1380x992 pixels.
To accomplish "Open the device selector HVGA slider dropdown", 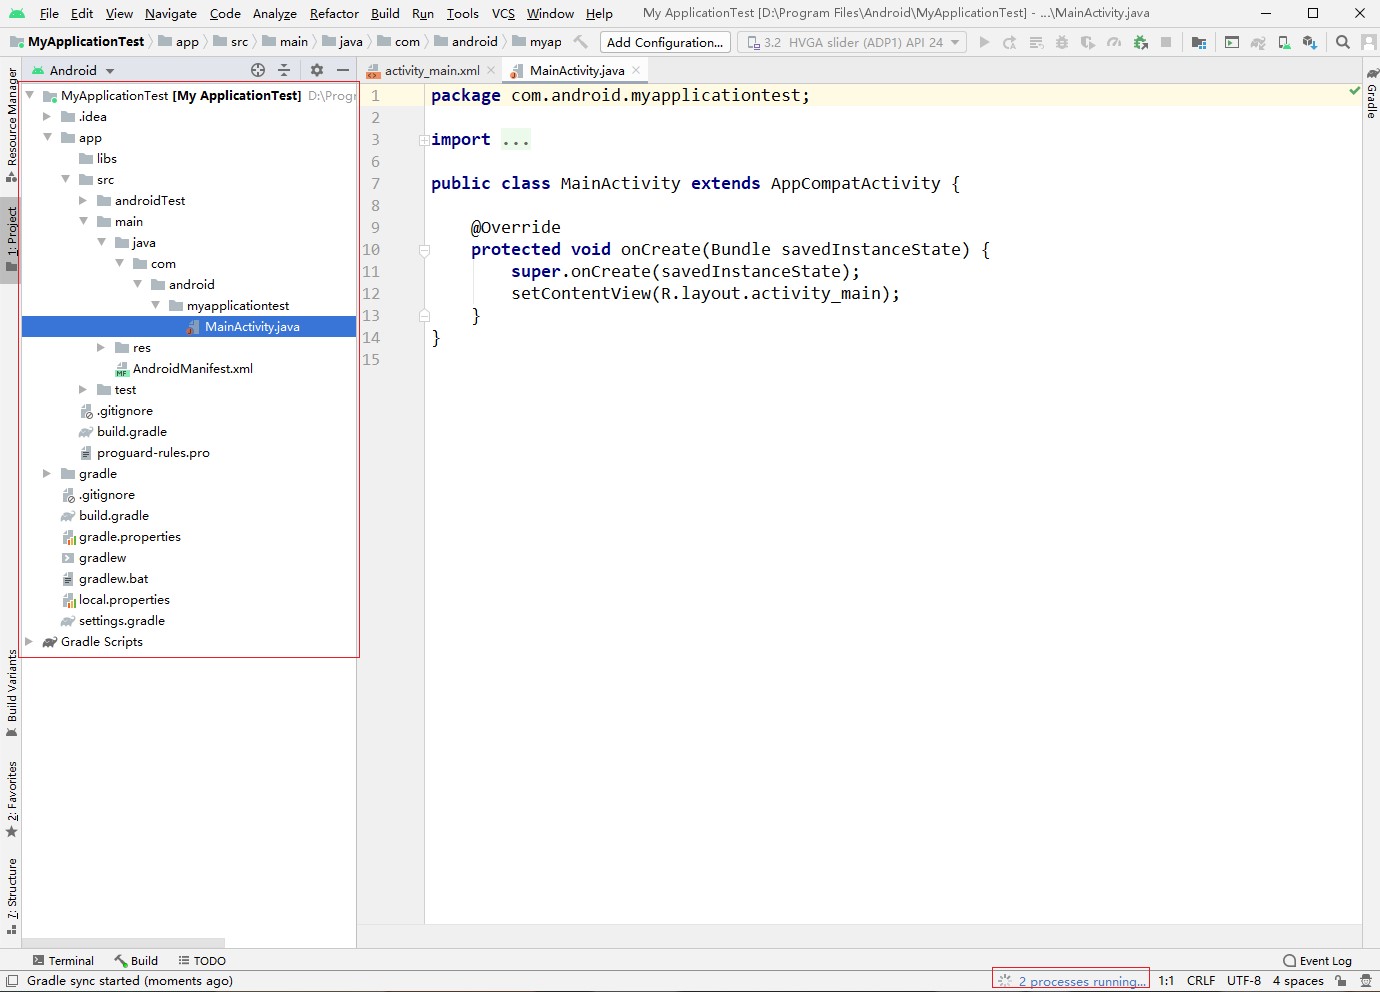I will [852, 42].
